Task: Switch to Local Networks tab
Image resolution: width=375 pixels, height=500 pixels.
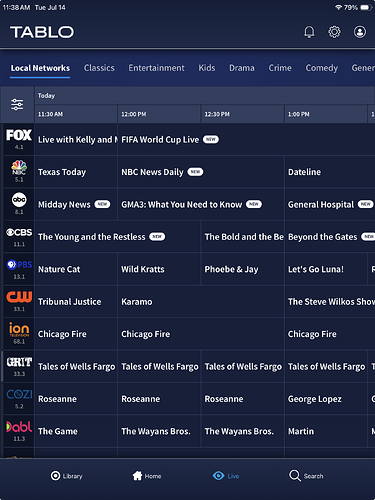Action: pyautogui.click(x=40, y=68)
